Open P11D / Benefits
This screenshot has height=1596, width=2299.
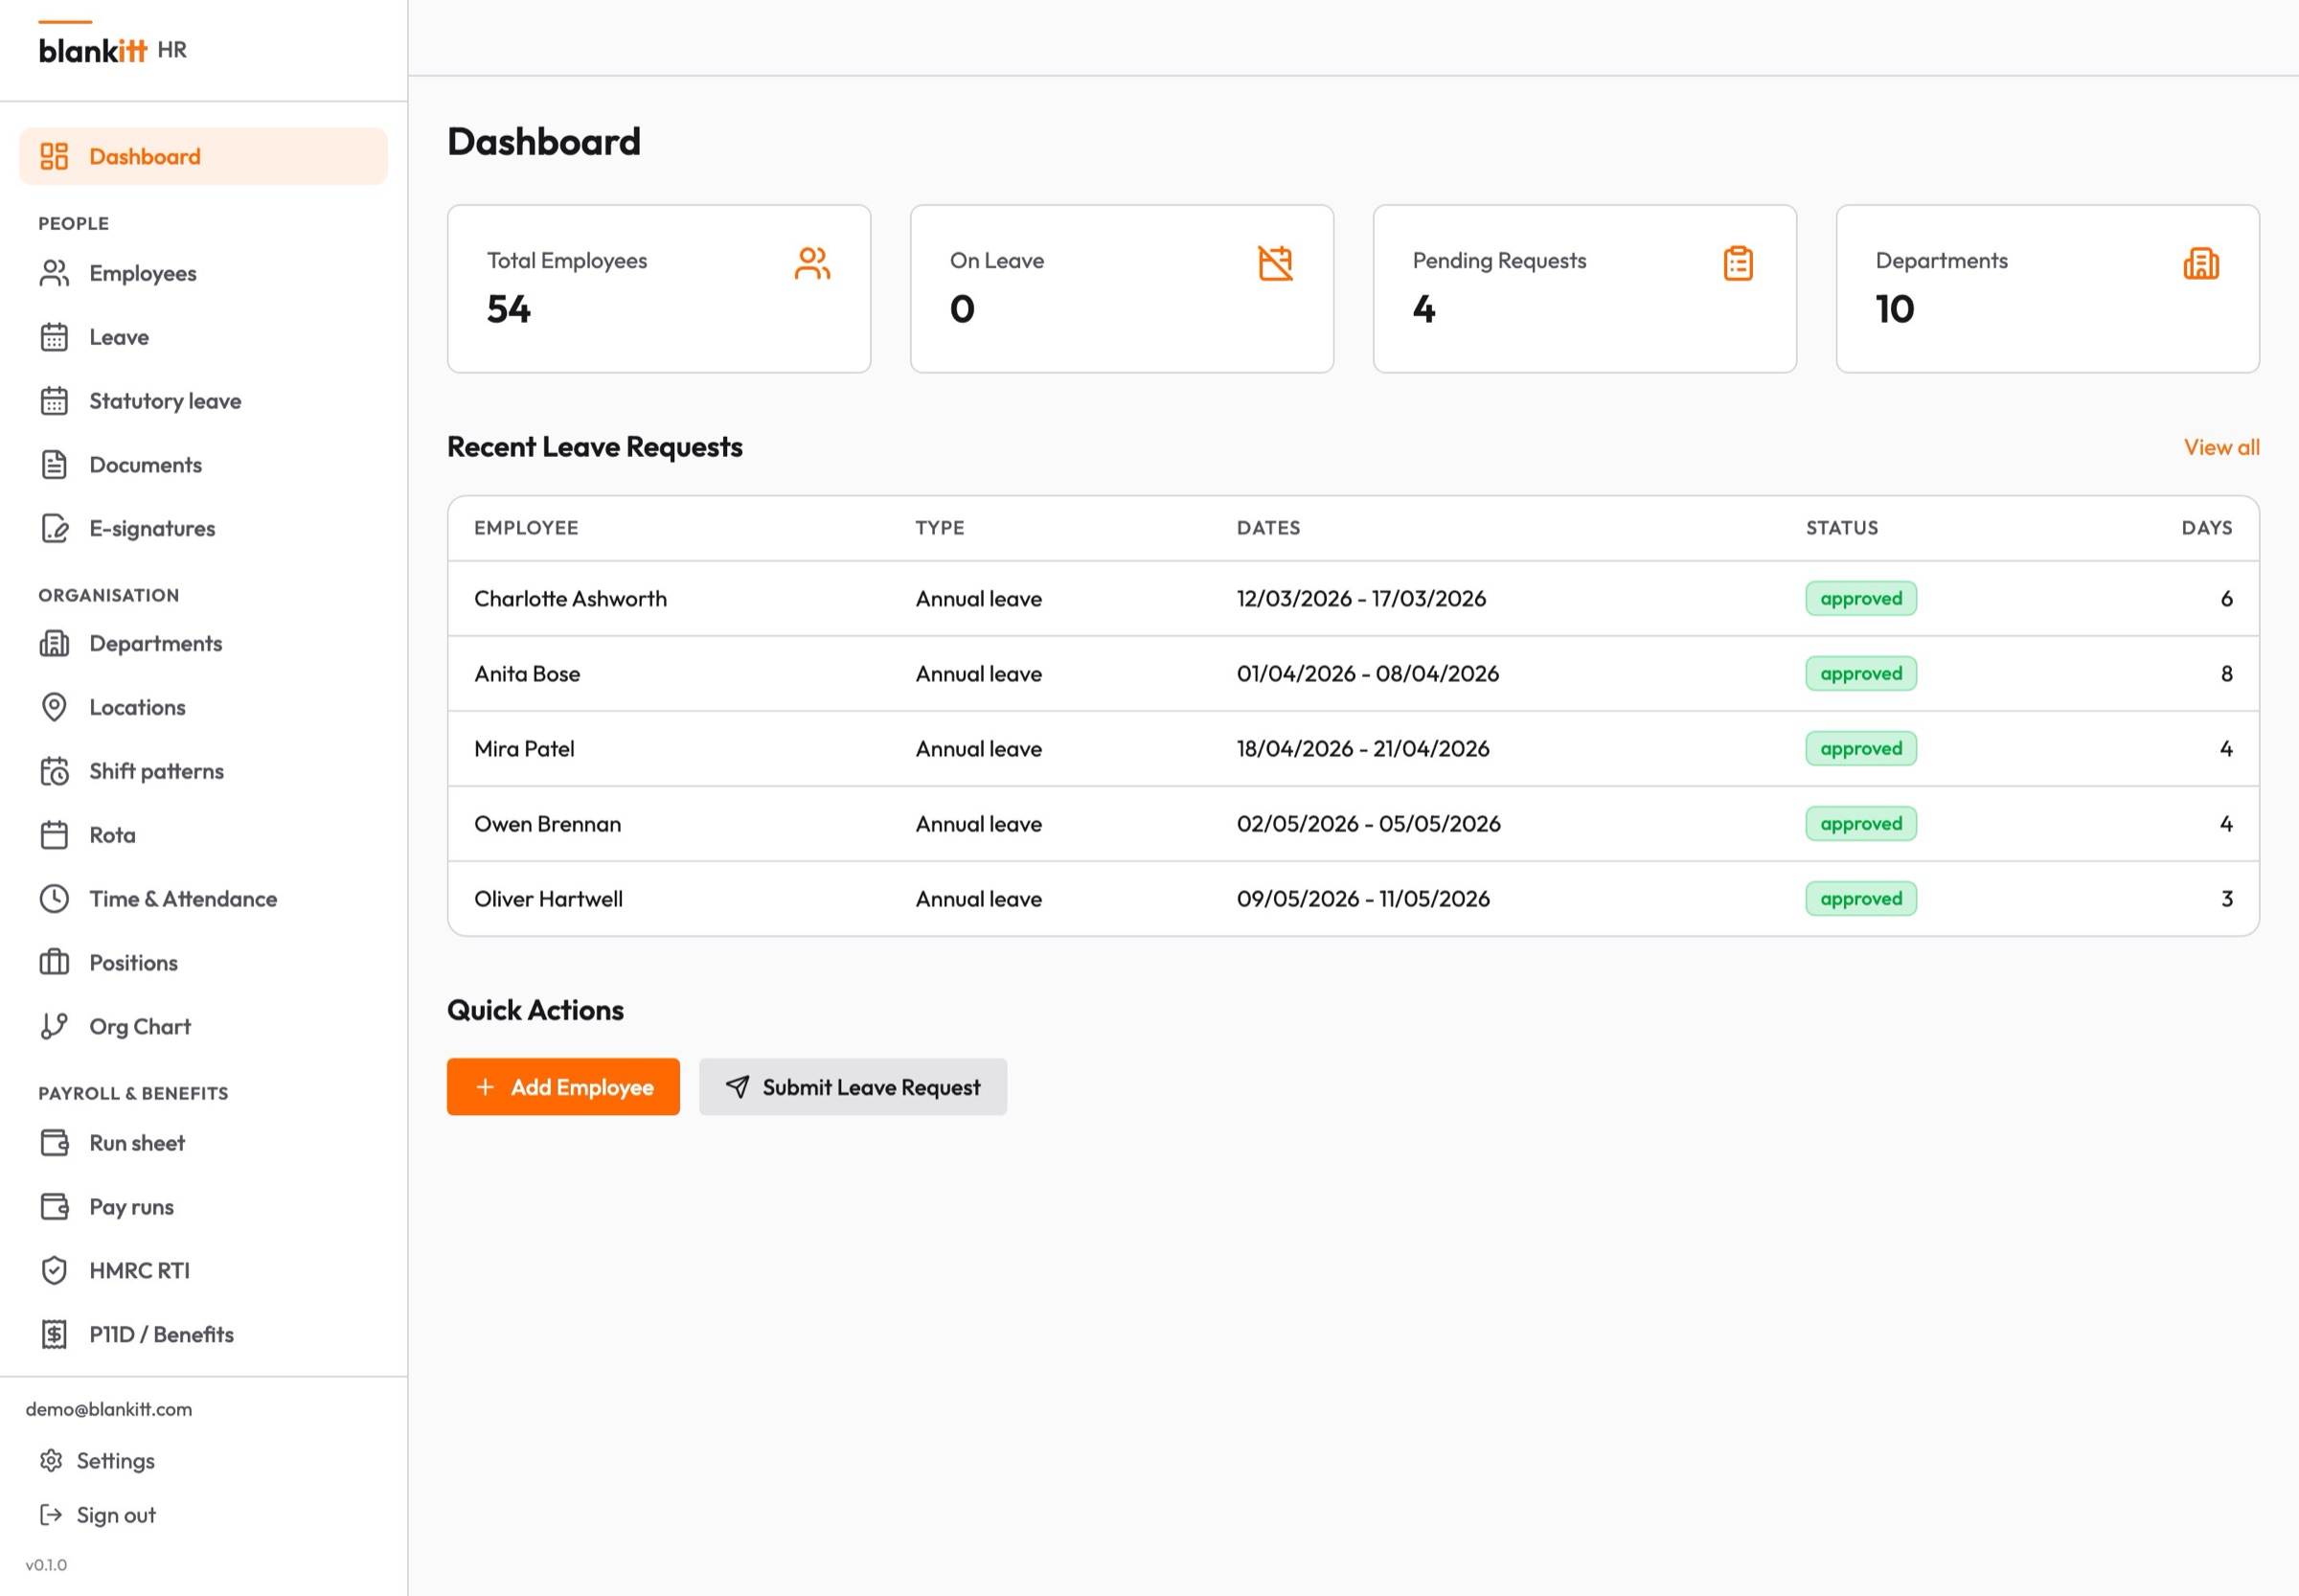(x=203, y=1334)
